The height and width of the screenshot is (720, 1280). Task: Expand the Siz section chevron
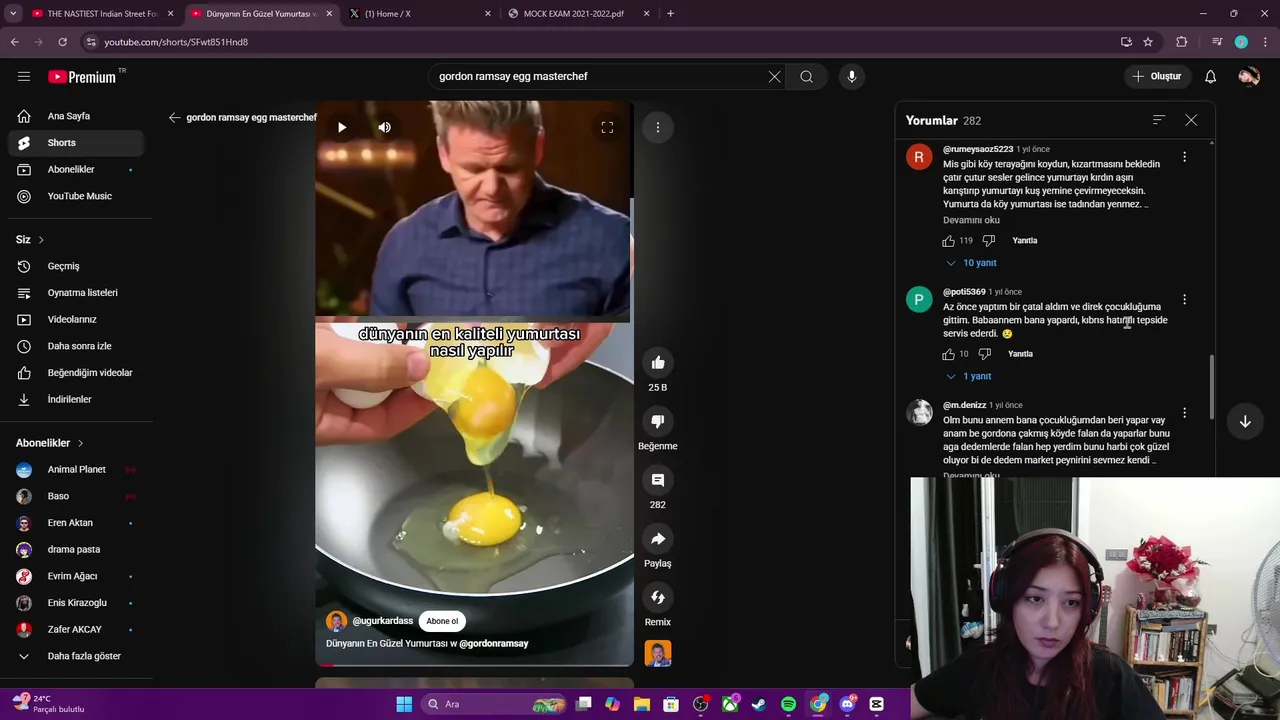pyautogui.click(x=41, y=240)
